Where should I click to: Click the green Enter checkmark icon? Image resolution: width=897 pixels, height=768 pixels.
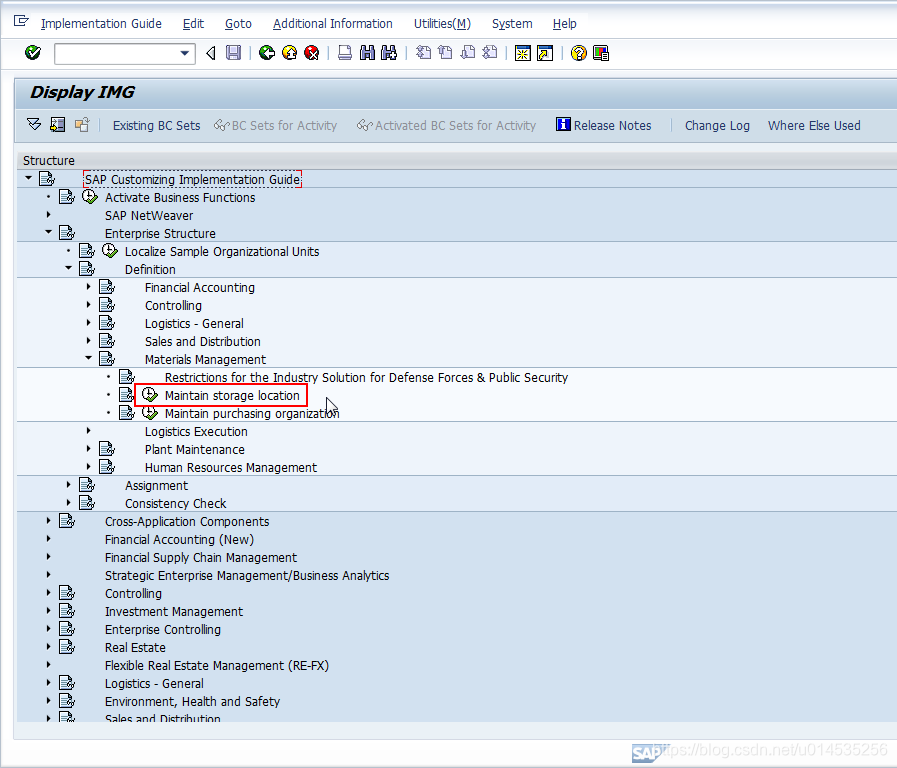33,53
